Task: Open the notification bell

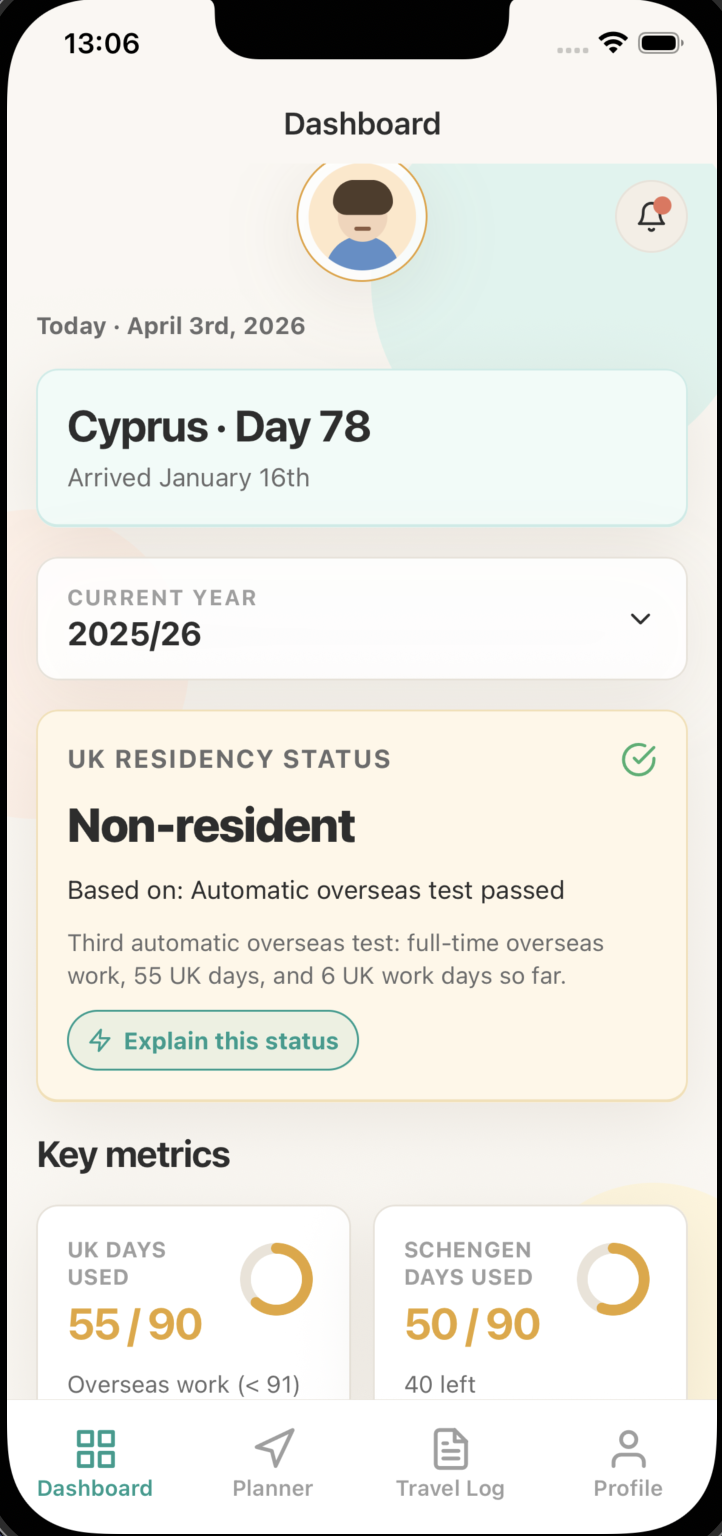Action: [x=651, y=216]
